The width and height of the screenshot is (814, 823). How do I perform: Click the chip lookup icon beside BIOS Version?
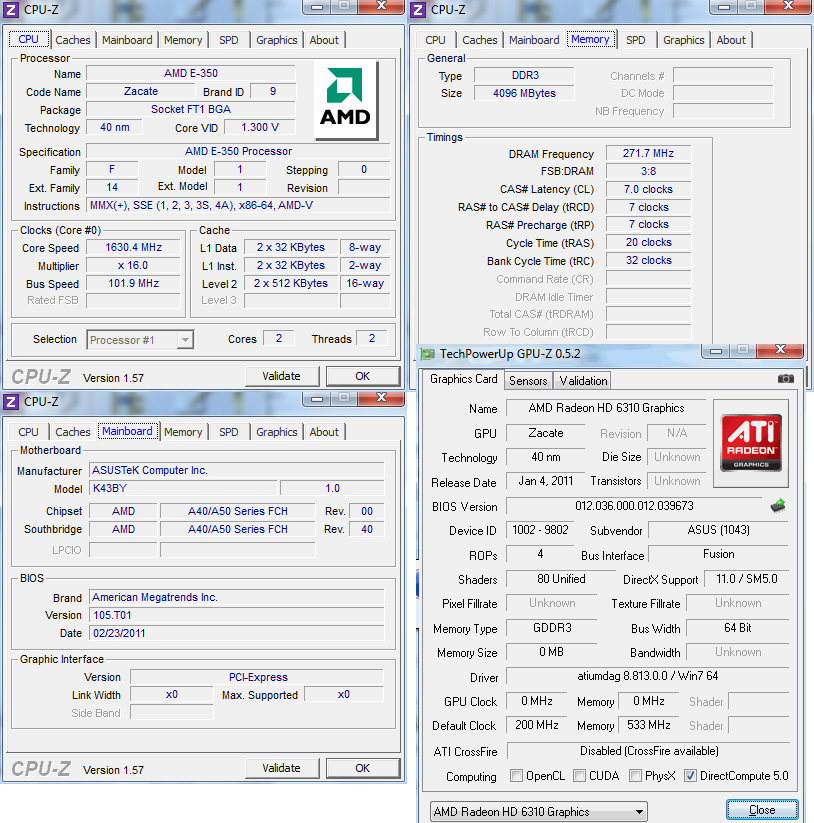click(780, 507)
